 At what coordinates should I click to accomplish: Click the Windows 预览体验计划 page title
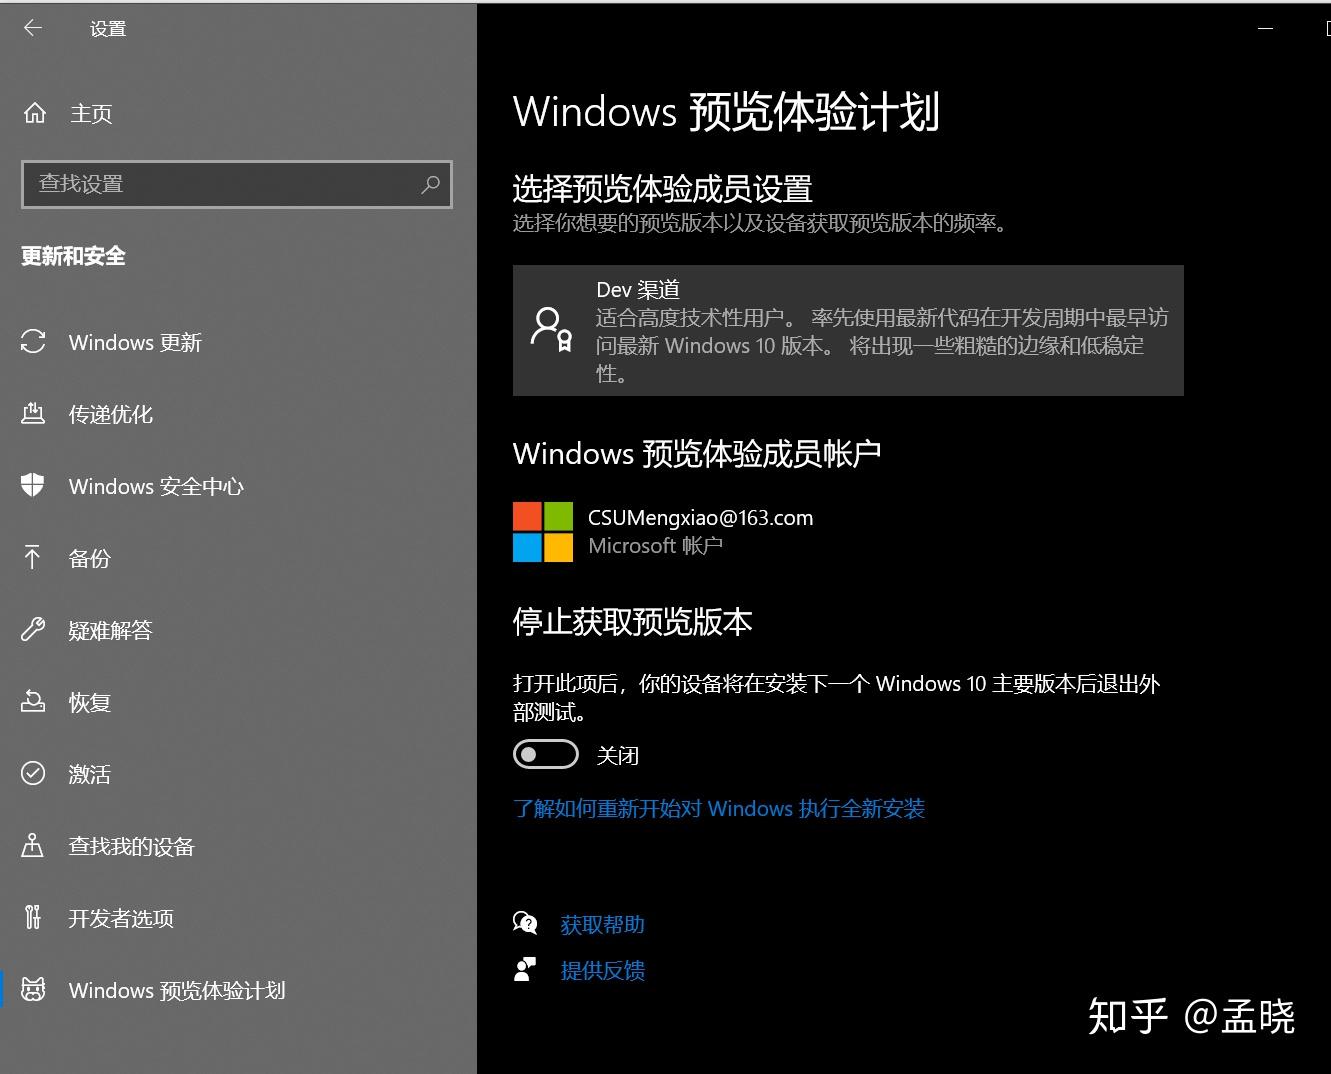[726, 111]
